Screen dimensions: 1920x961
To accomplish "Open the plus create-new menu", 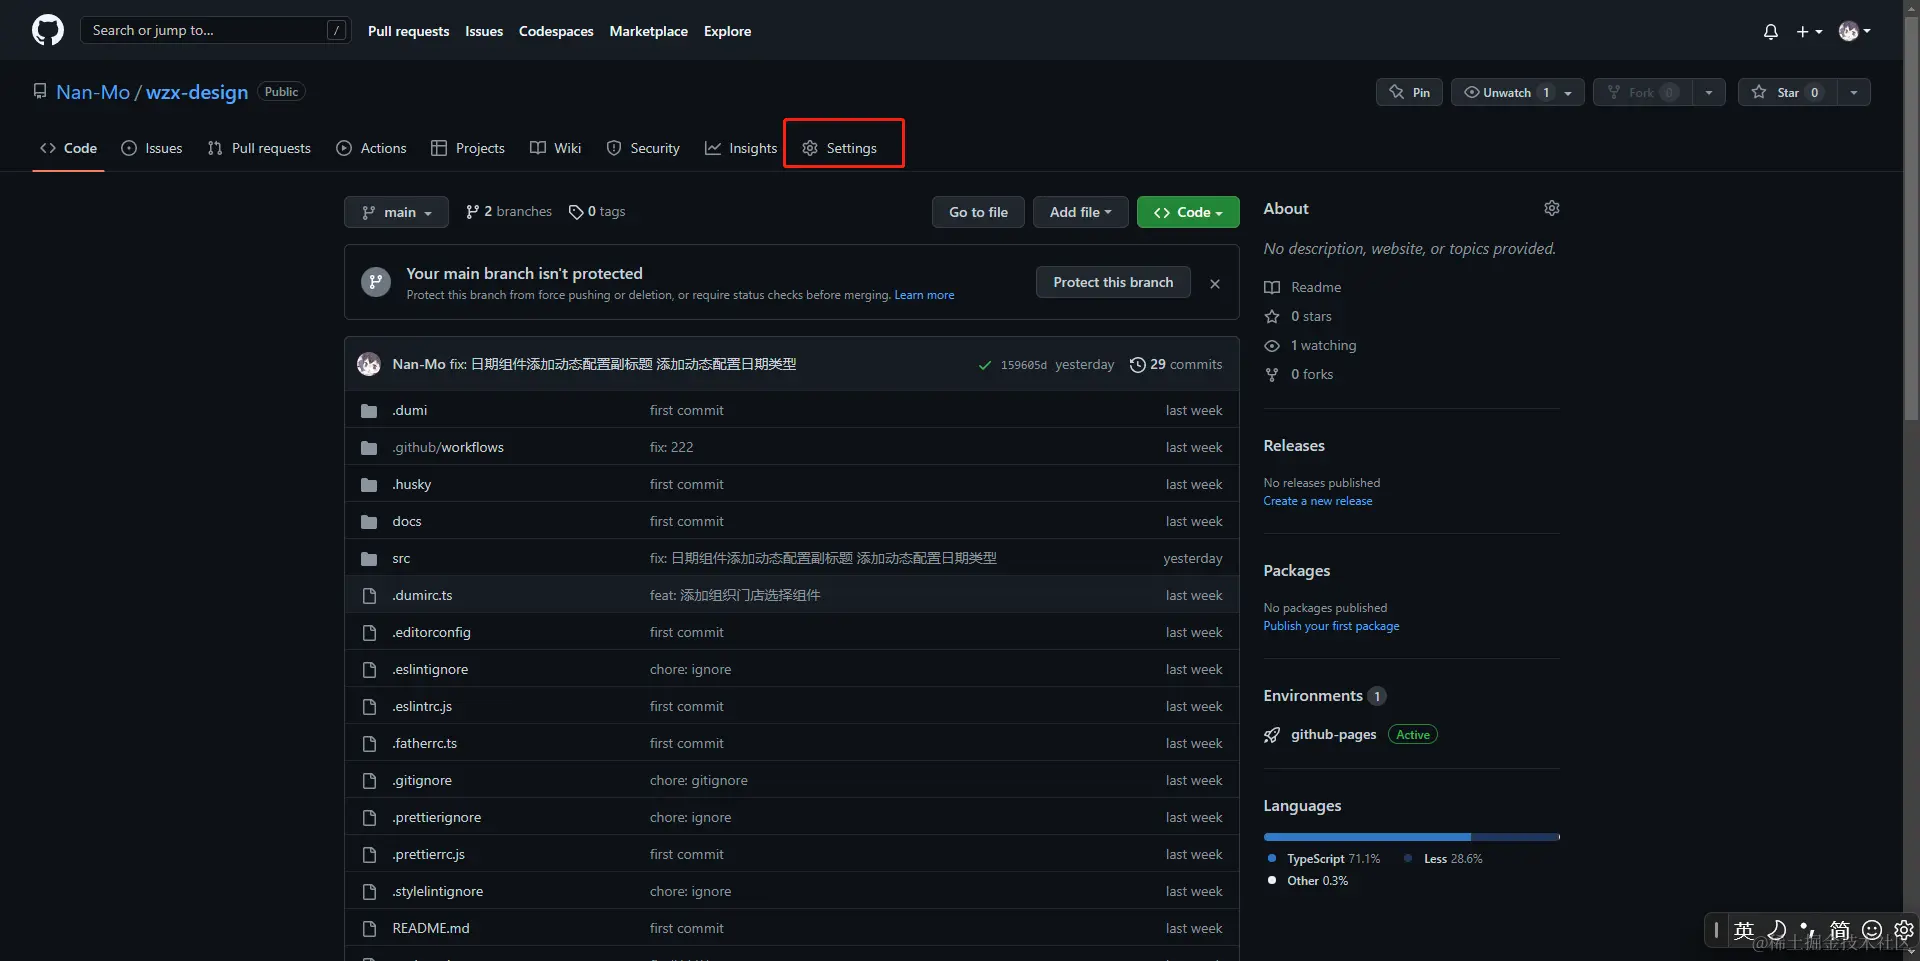I will (x=1809, y=32).
